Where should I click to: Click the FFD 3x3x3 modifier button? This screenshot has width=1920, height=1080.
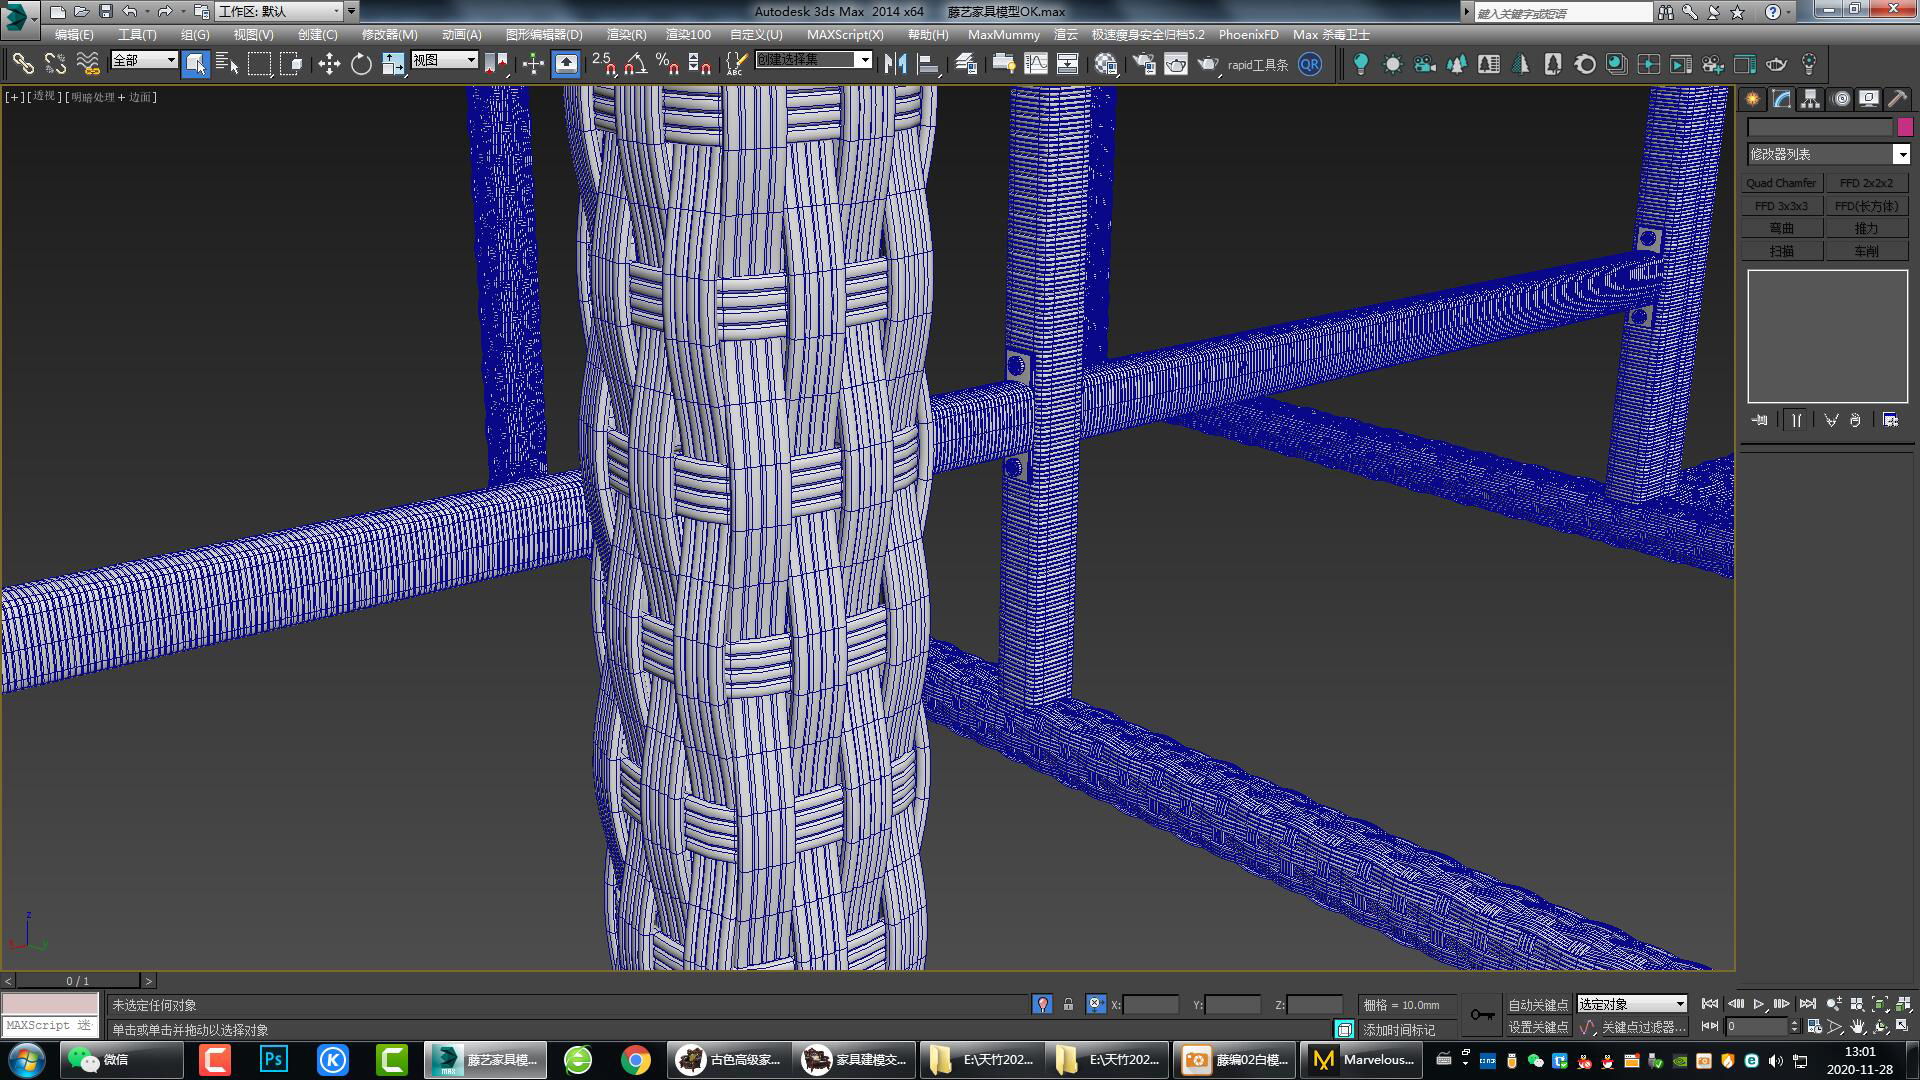pyautogui.click(x=1781, y=206)
